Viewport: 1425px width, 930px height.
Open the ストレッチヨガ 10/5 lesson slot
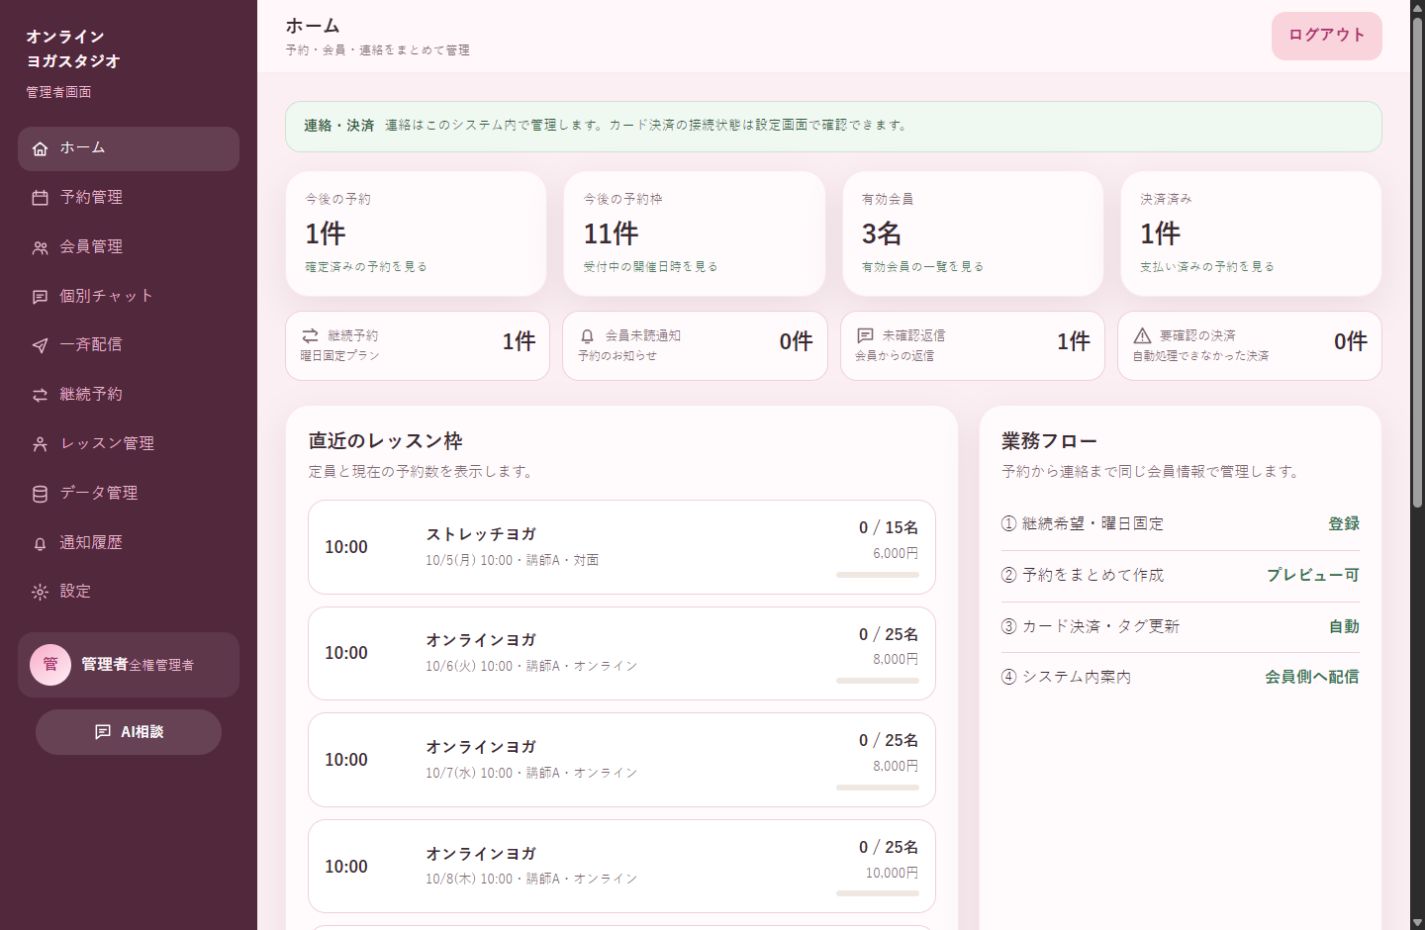[621, 547]
